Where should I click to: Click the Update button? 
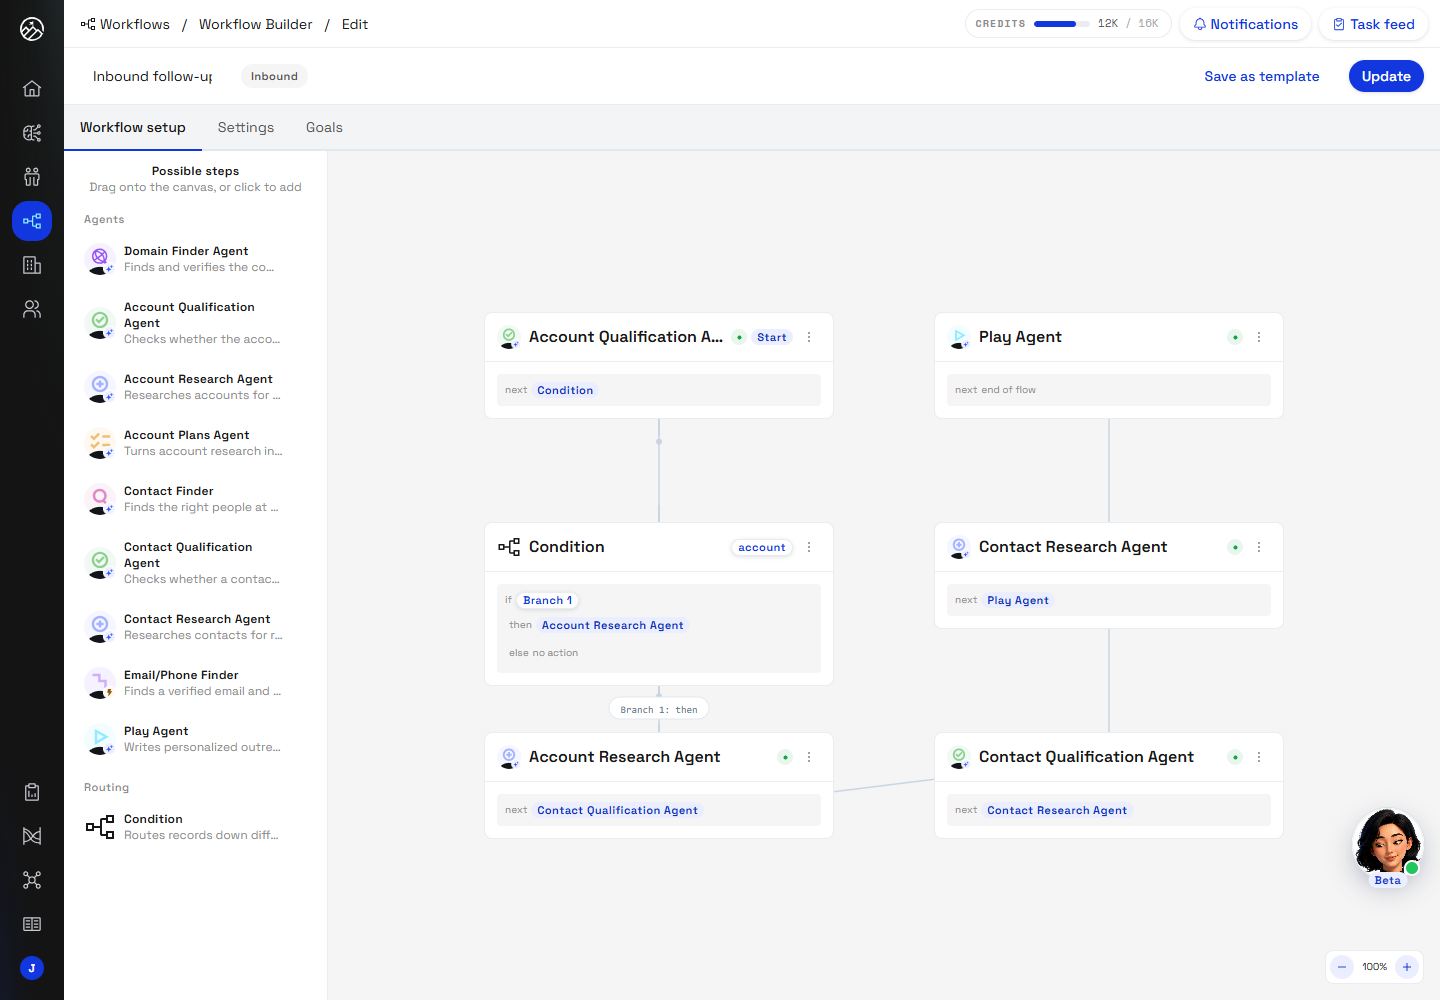point(1386,76)
